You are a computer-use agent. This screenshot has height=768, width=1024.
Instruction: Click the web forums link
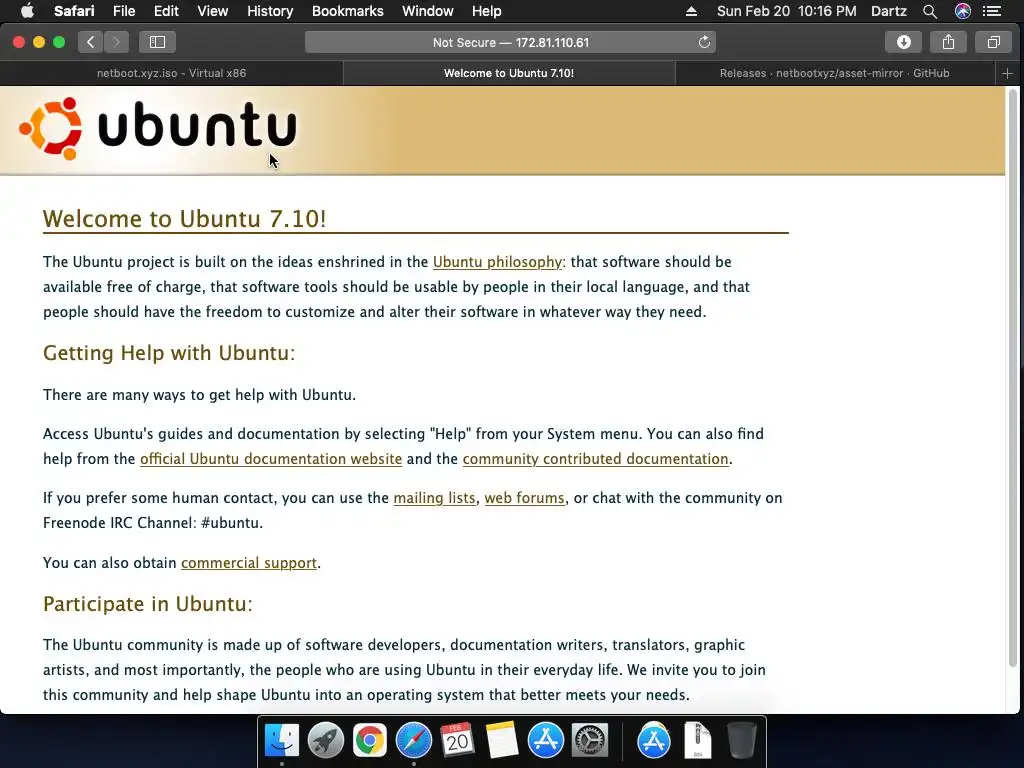pos(524,498)
